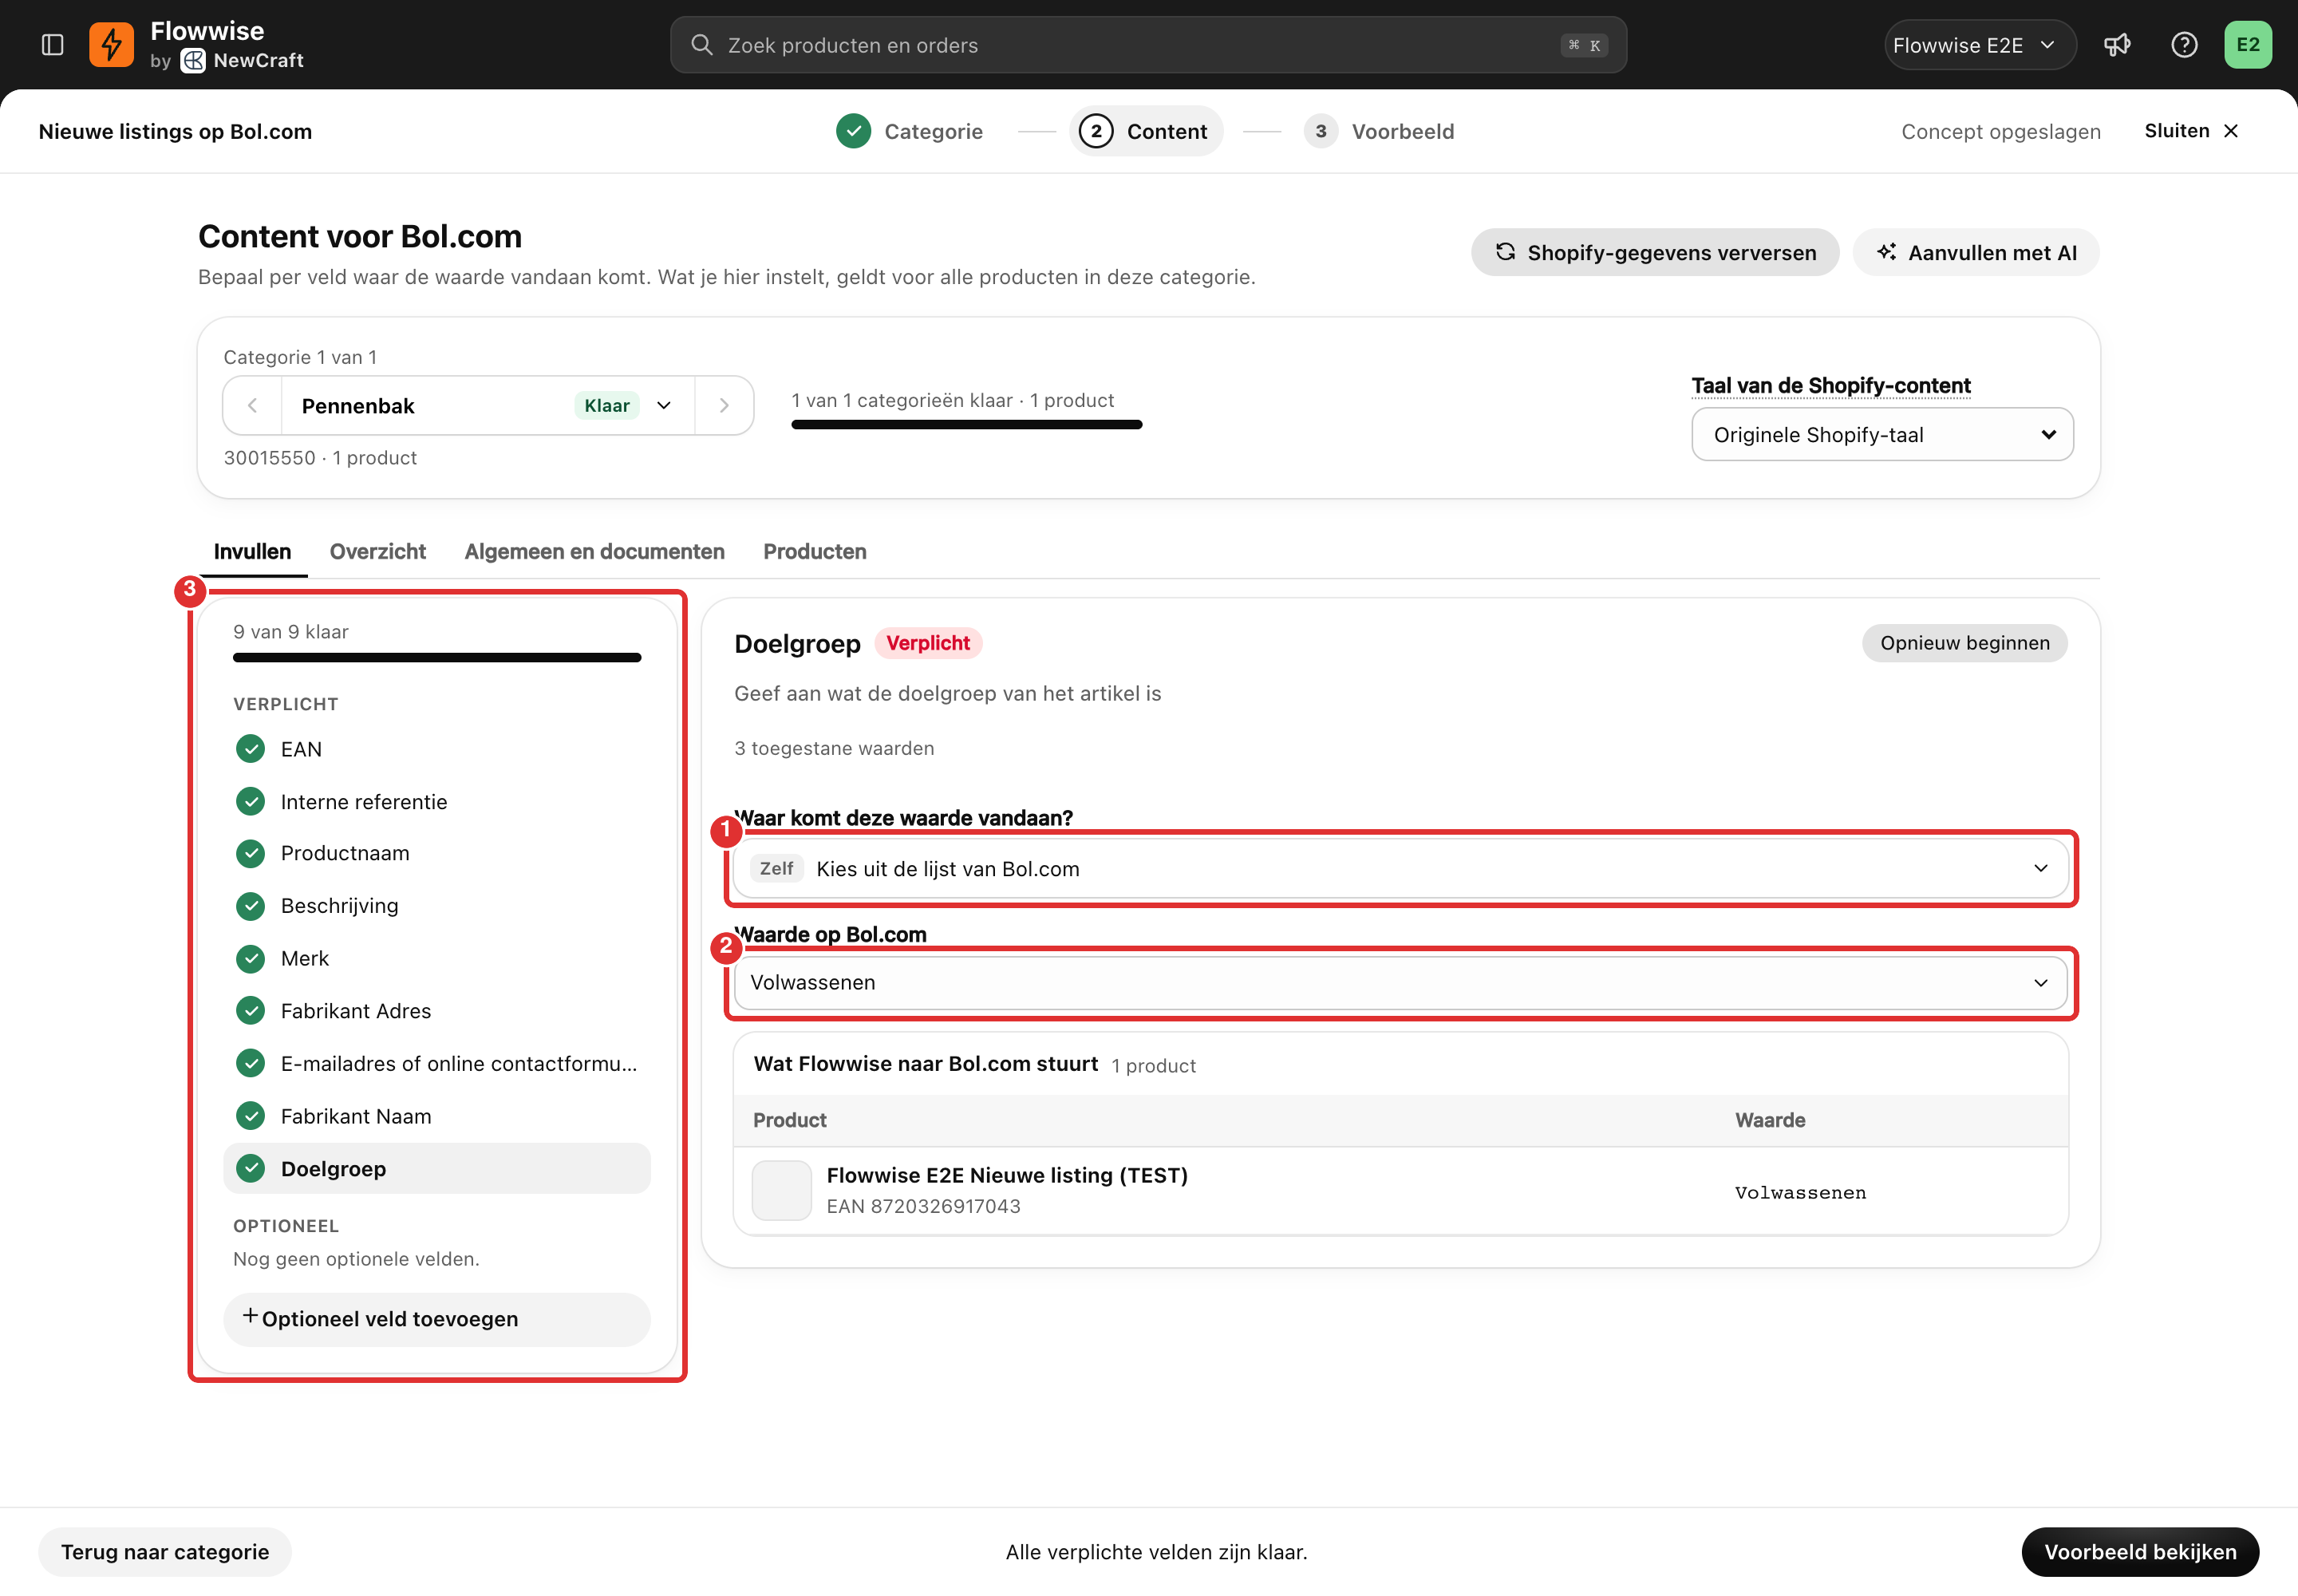The height and width of the screenshot is (1596, 2298).
Task: Open the Flowwise E2E account switcher
Action: point(1979,45)
